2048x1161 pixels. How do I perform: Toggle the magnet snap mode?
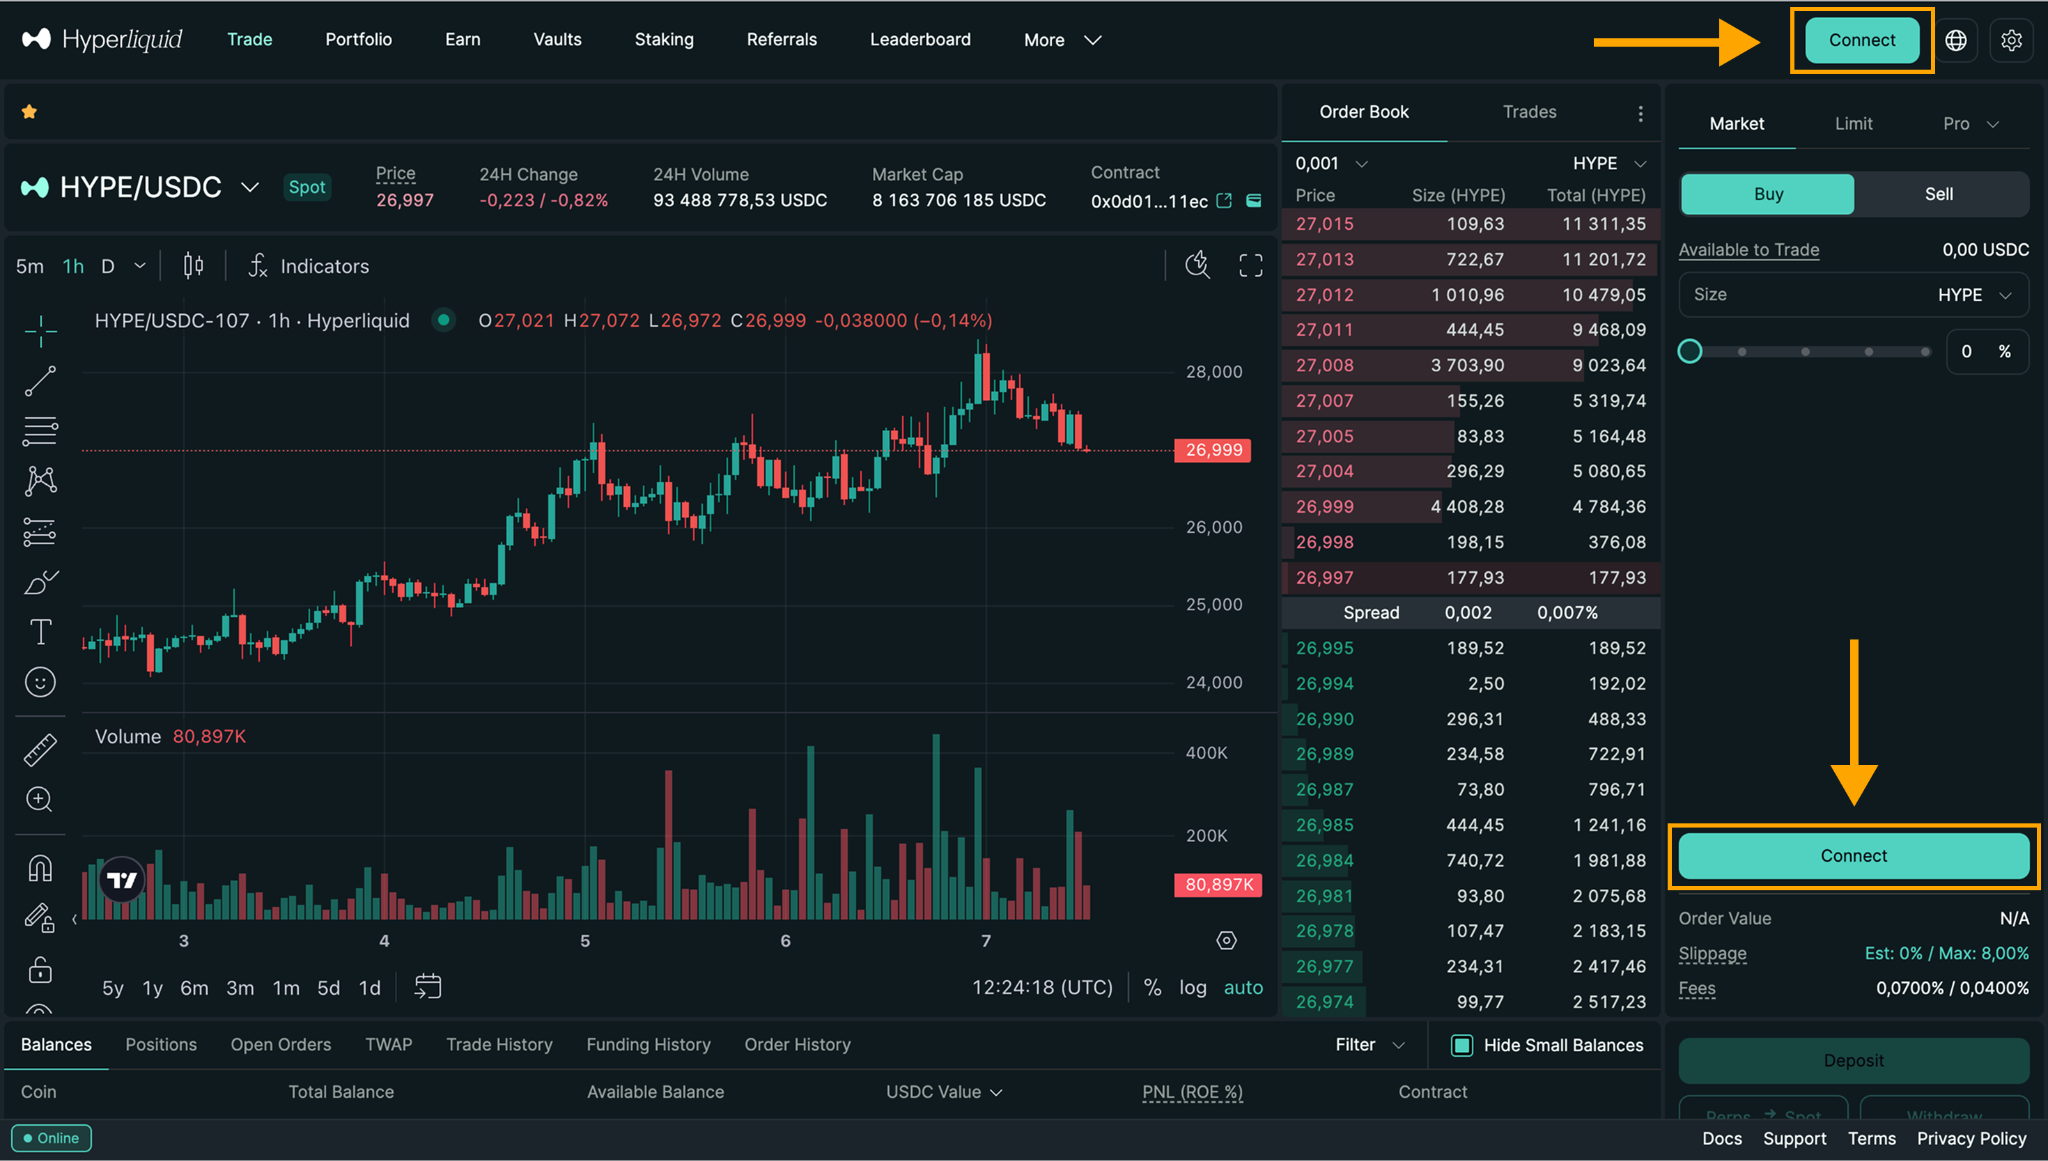click(40, 867)
